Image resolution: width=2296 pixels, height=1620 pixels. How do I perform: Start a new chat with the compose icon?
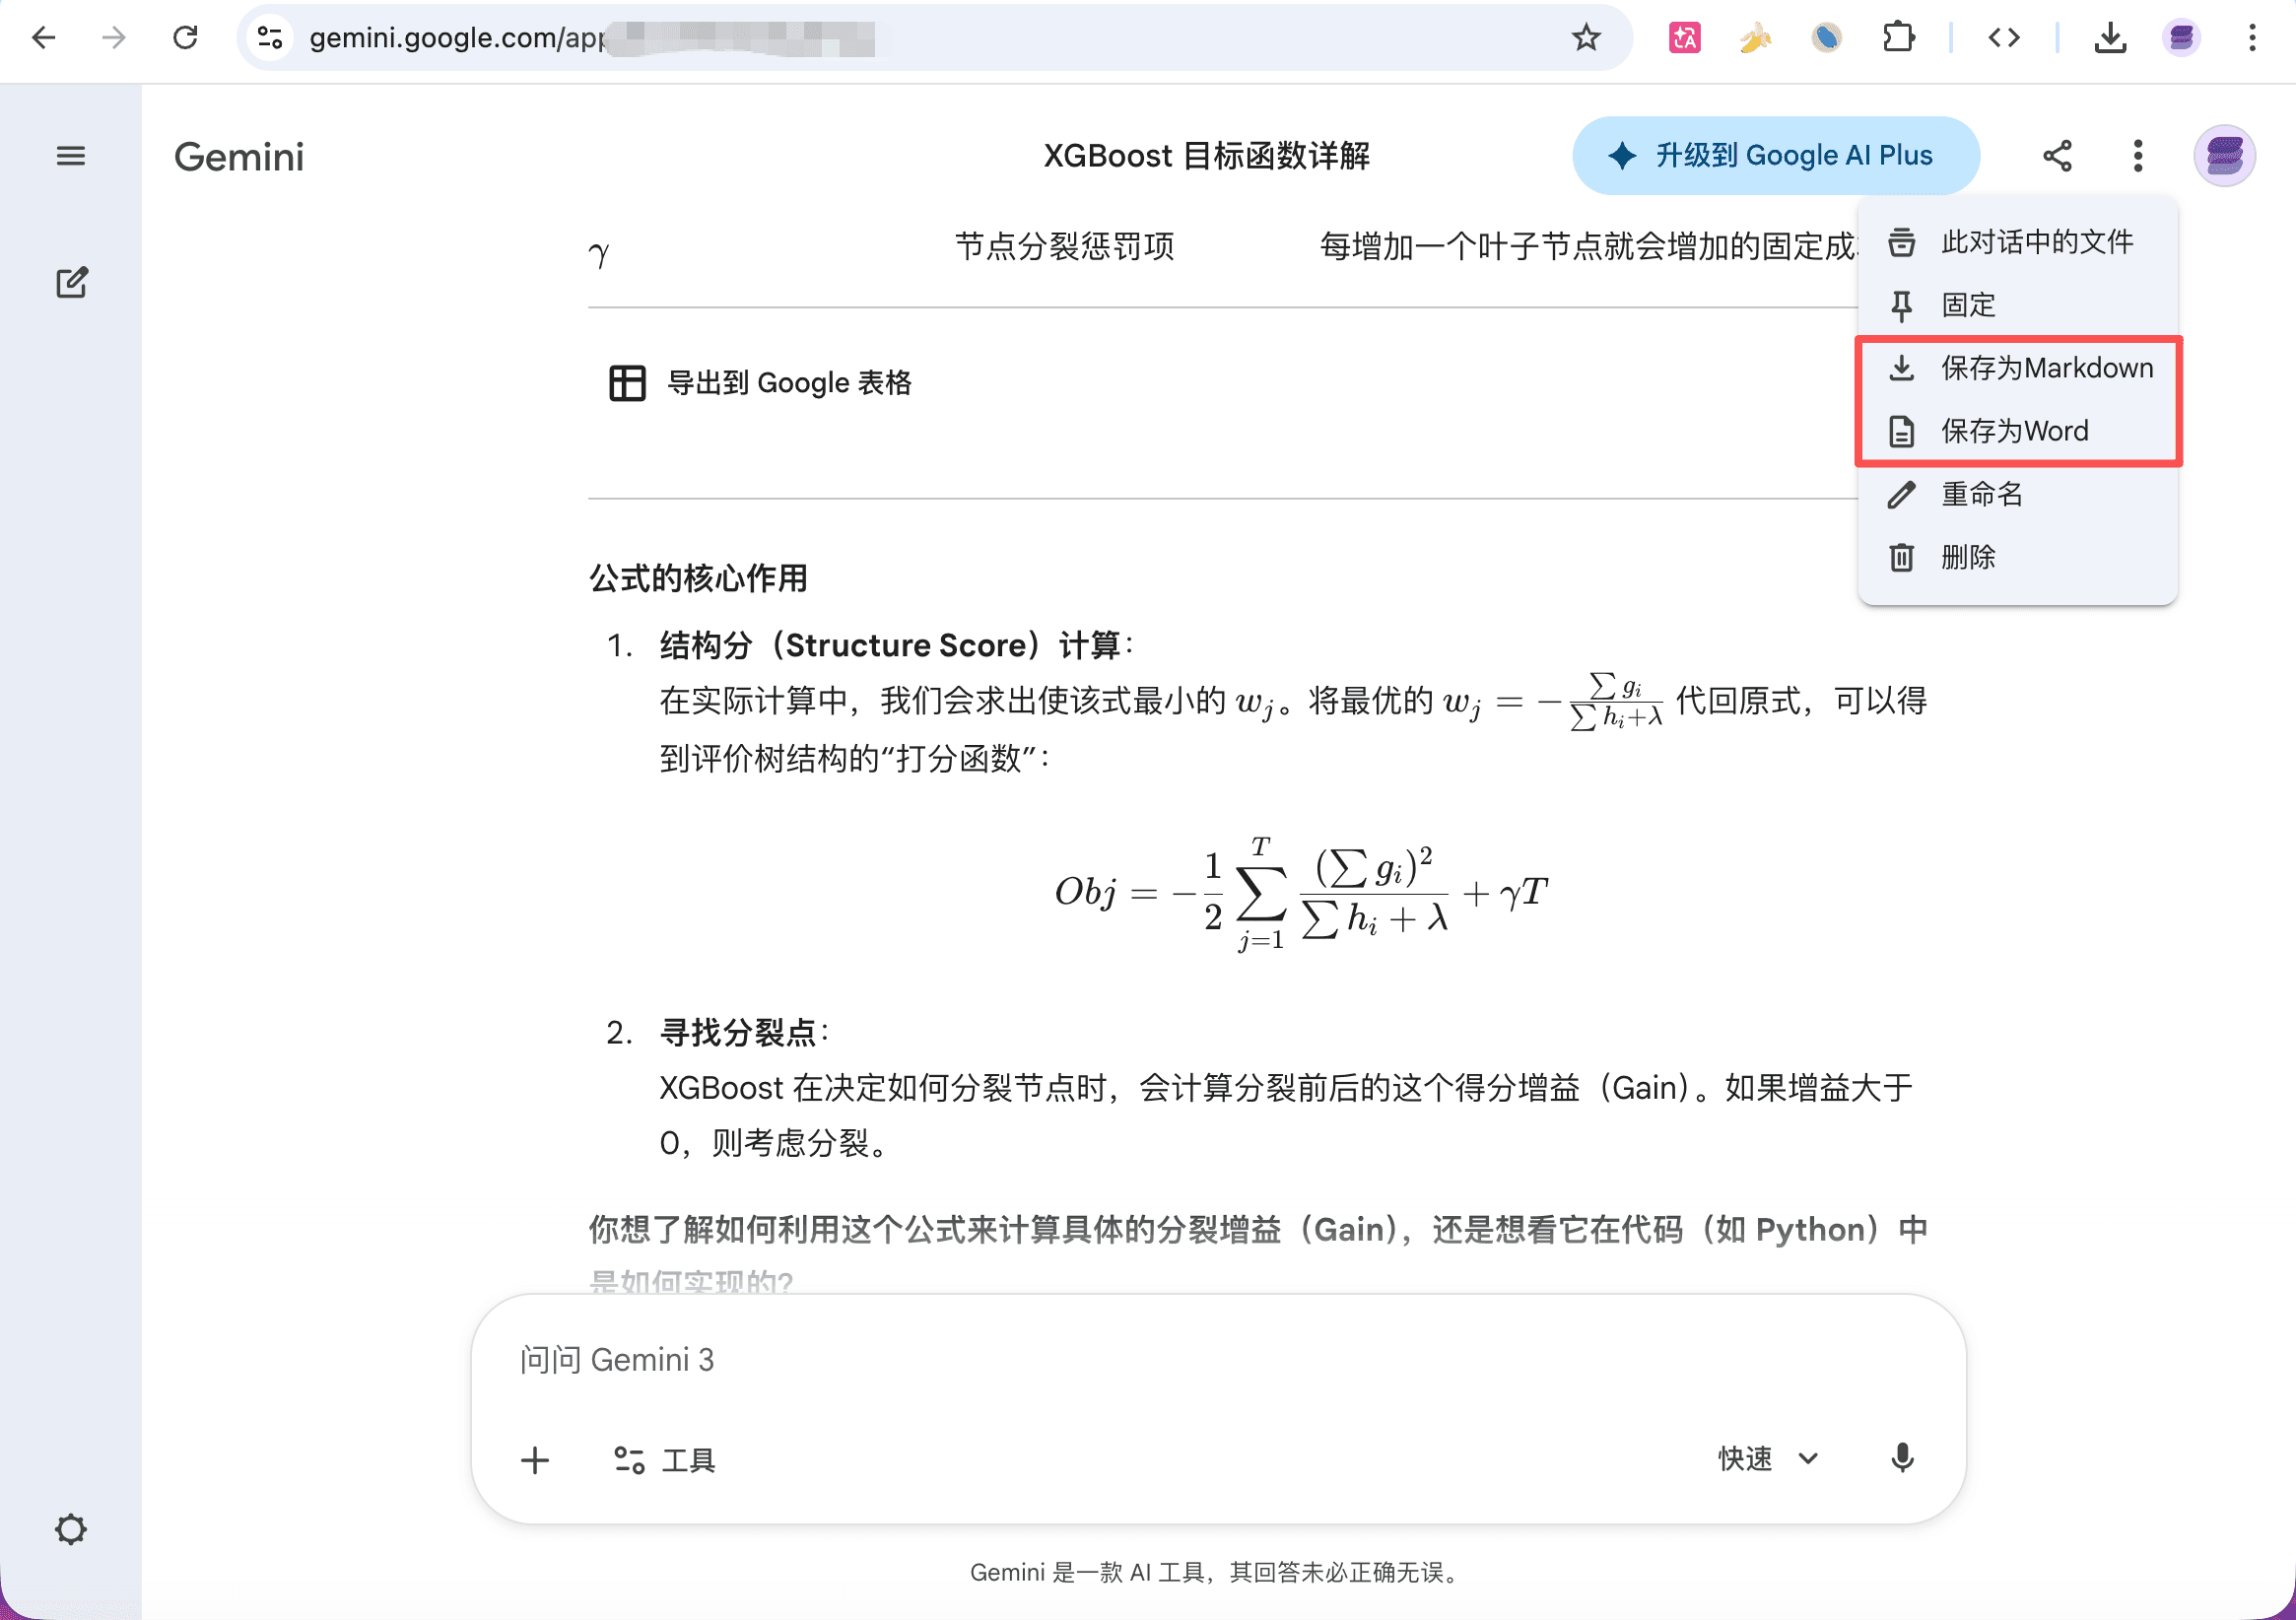71,283
